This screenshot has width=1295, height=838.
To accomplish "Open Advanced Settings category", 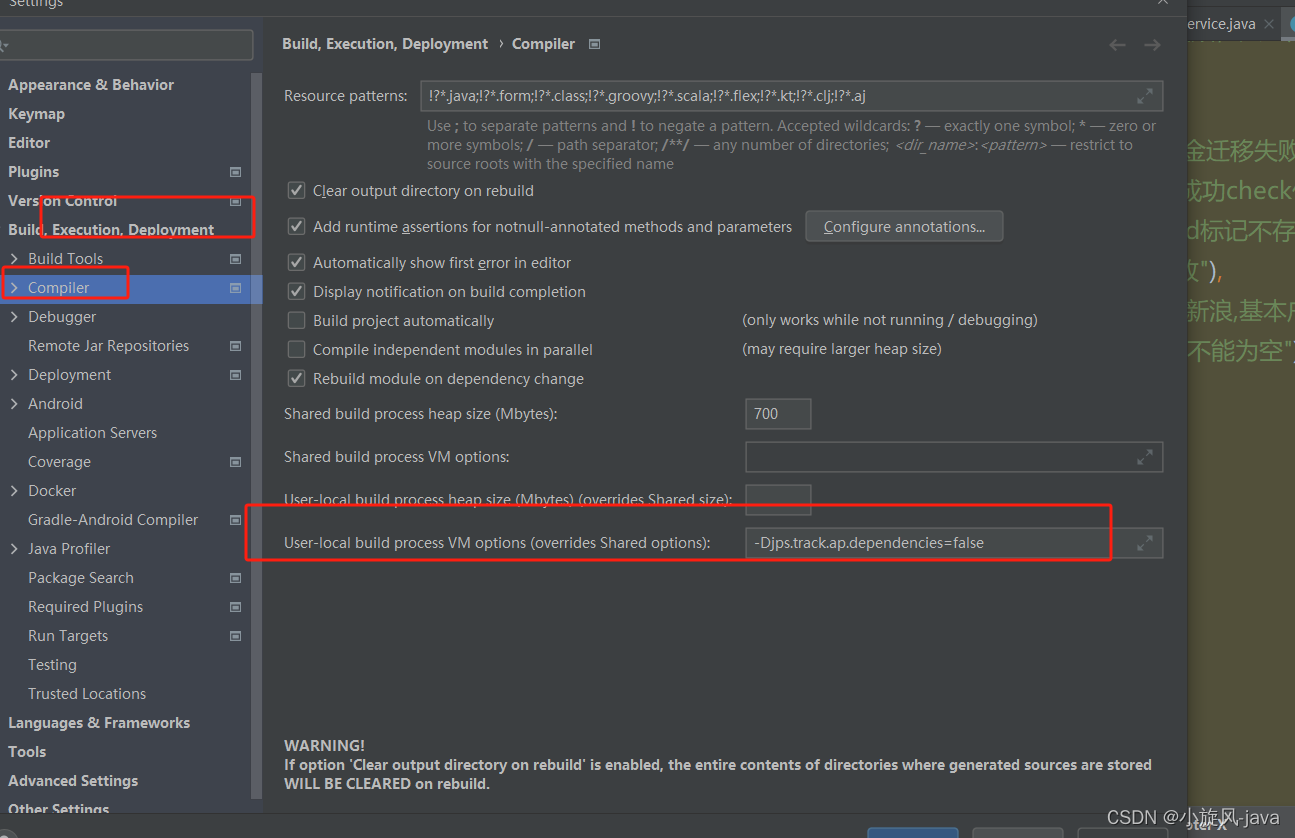I will pos(73,781).
